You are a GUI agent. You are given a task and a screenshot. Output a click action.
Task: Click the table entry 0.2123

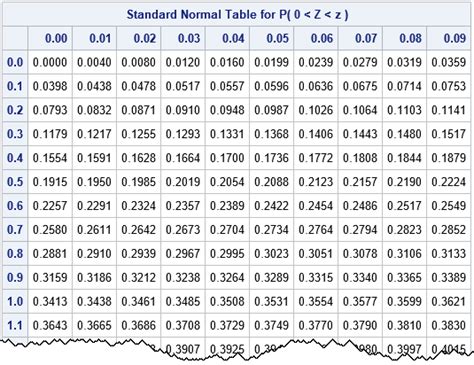316,182
